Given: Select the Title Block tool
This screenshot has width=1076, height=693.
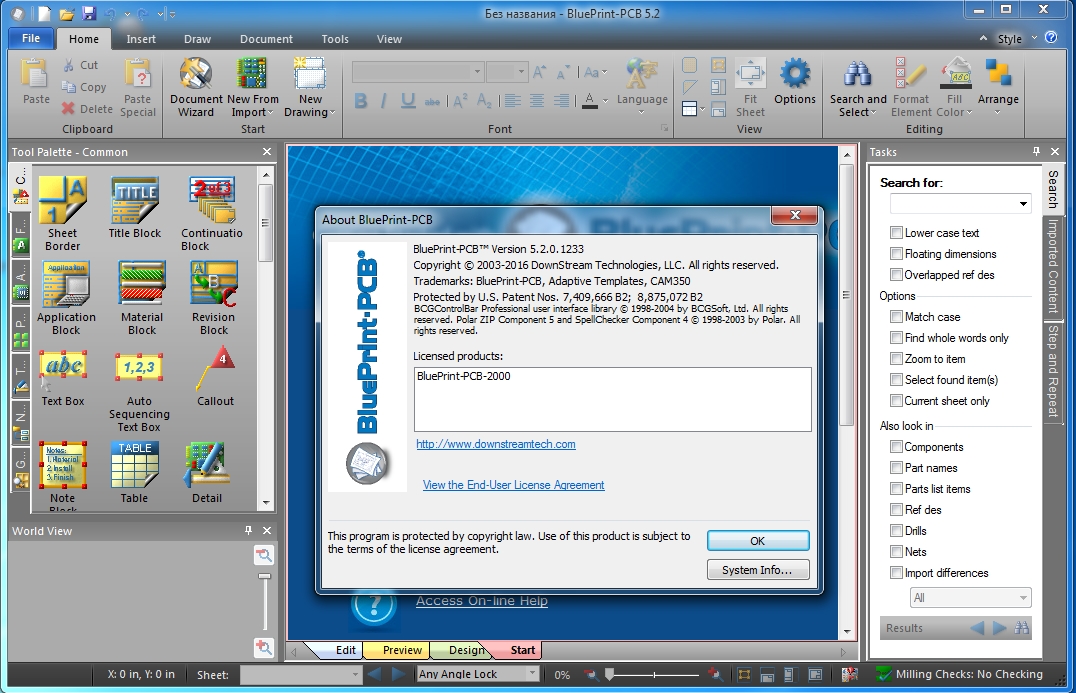Looking at the screenshot, I should click(134, 207).
